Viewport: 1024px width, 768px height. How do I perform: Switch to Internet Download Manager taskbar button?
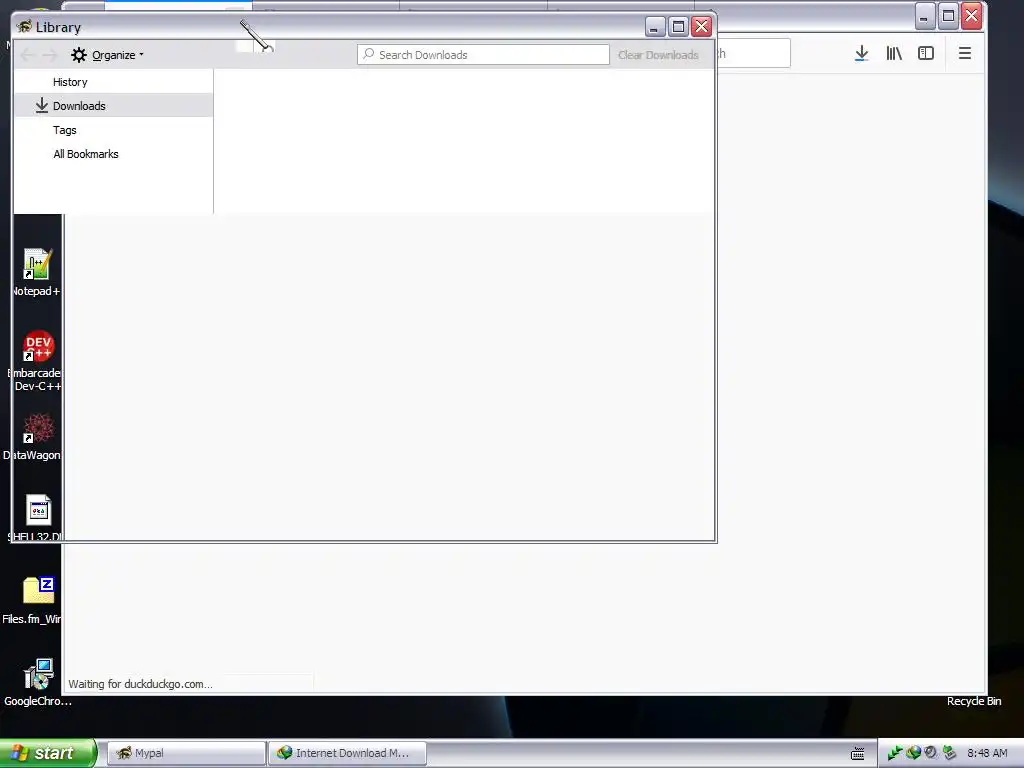pos(347,753)
